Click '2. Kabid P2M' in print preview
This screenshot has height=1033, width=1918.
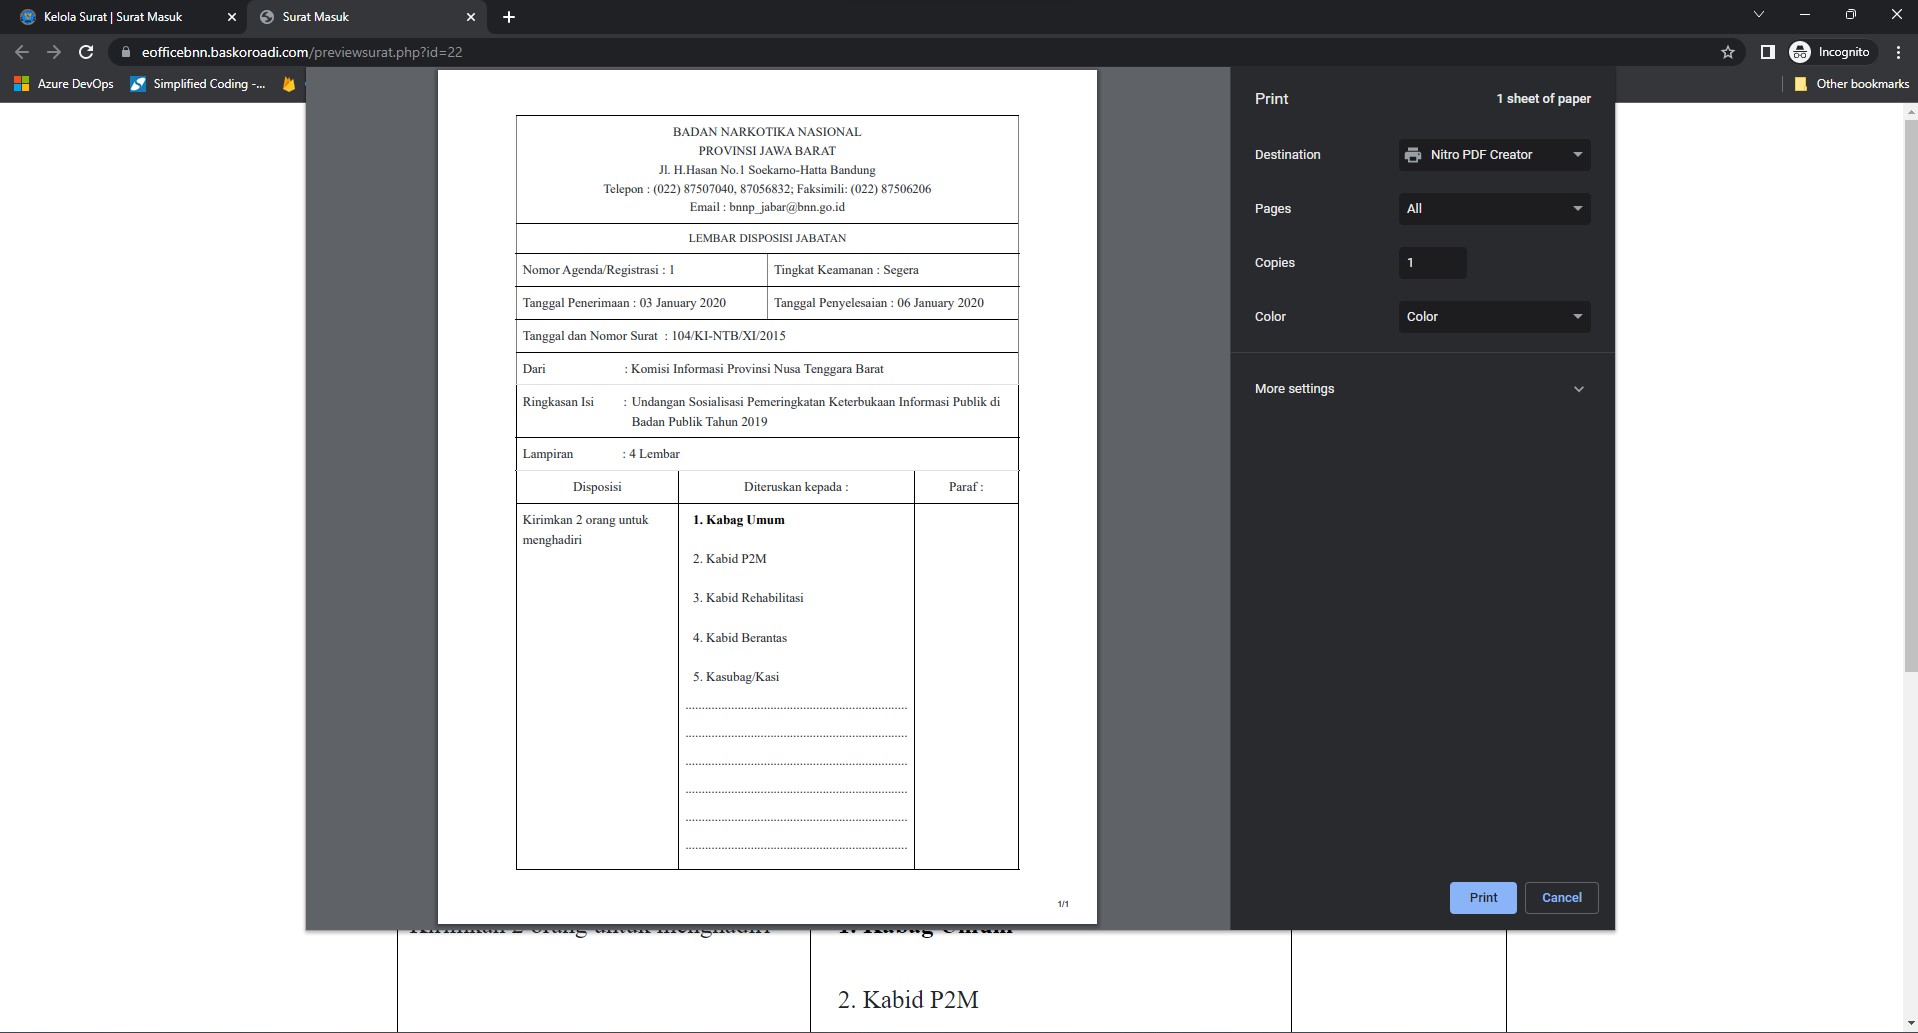[730, 559]
